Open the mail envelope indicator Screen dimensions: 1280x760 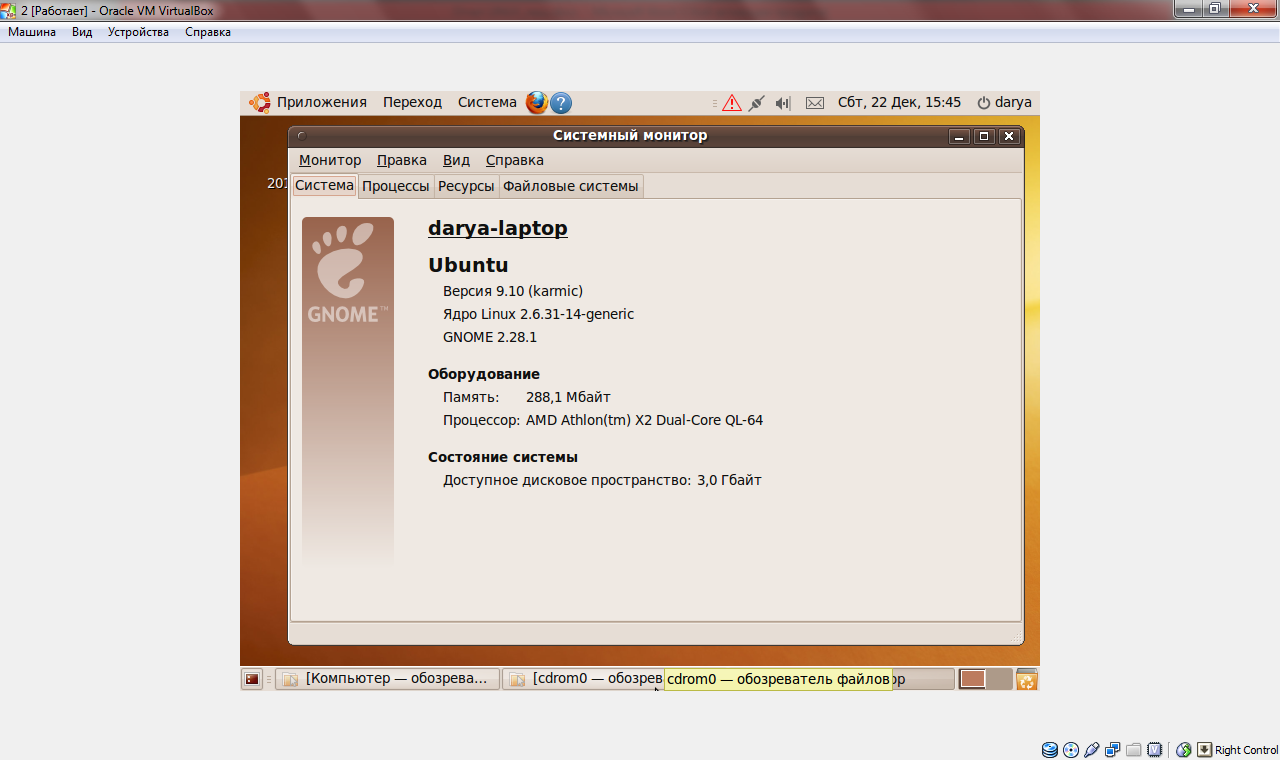coord(815,102)
